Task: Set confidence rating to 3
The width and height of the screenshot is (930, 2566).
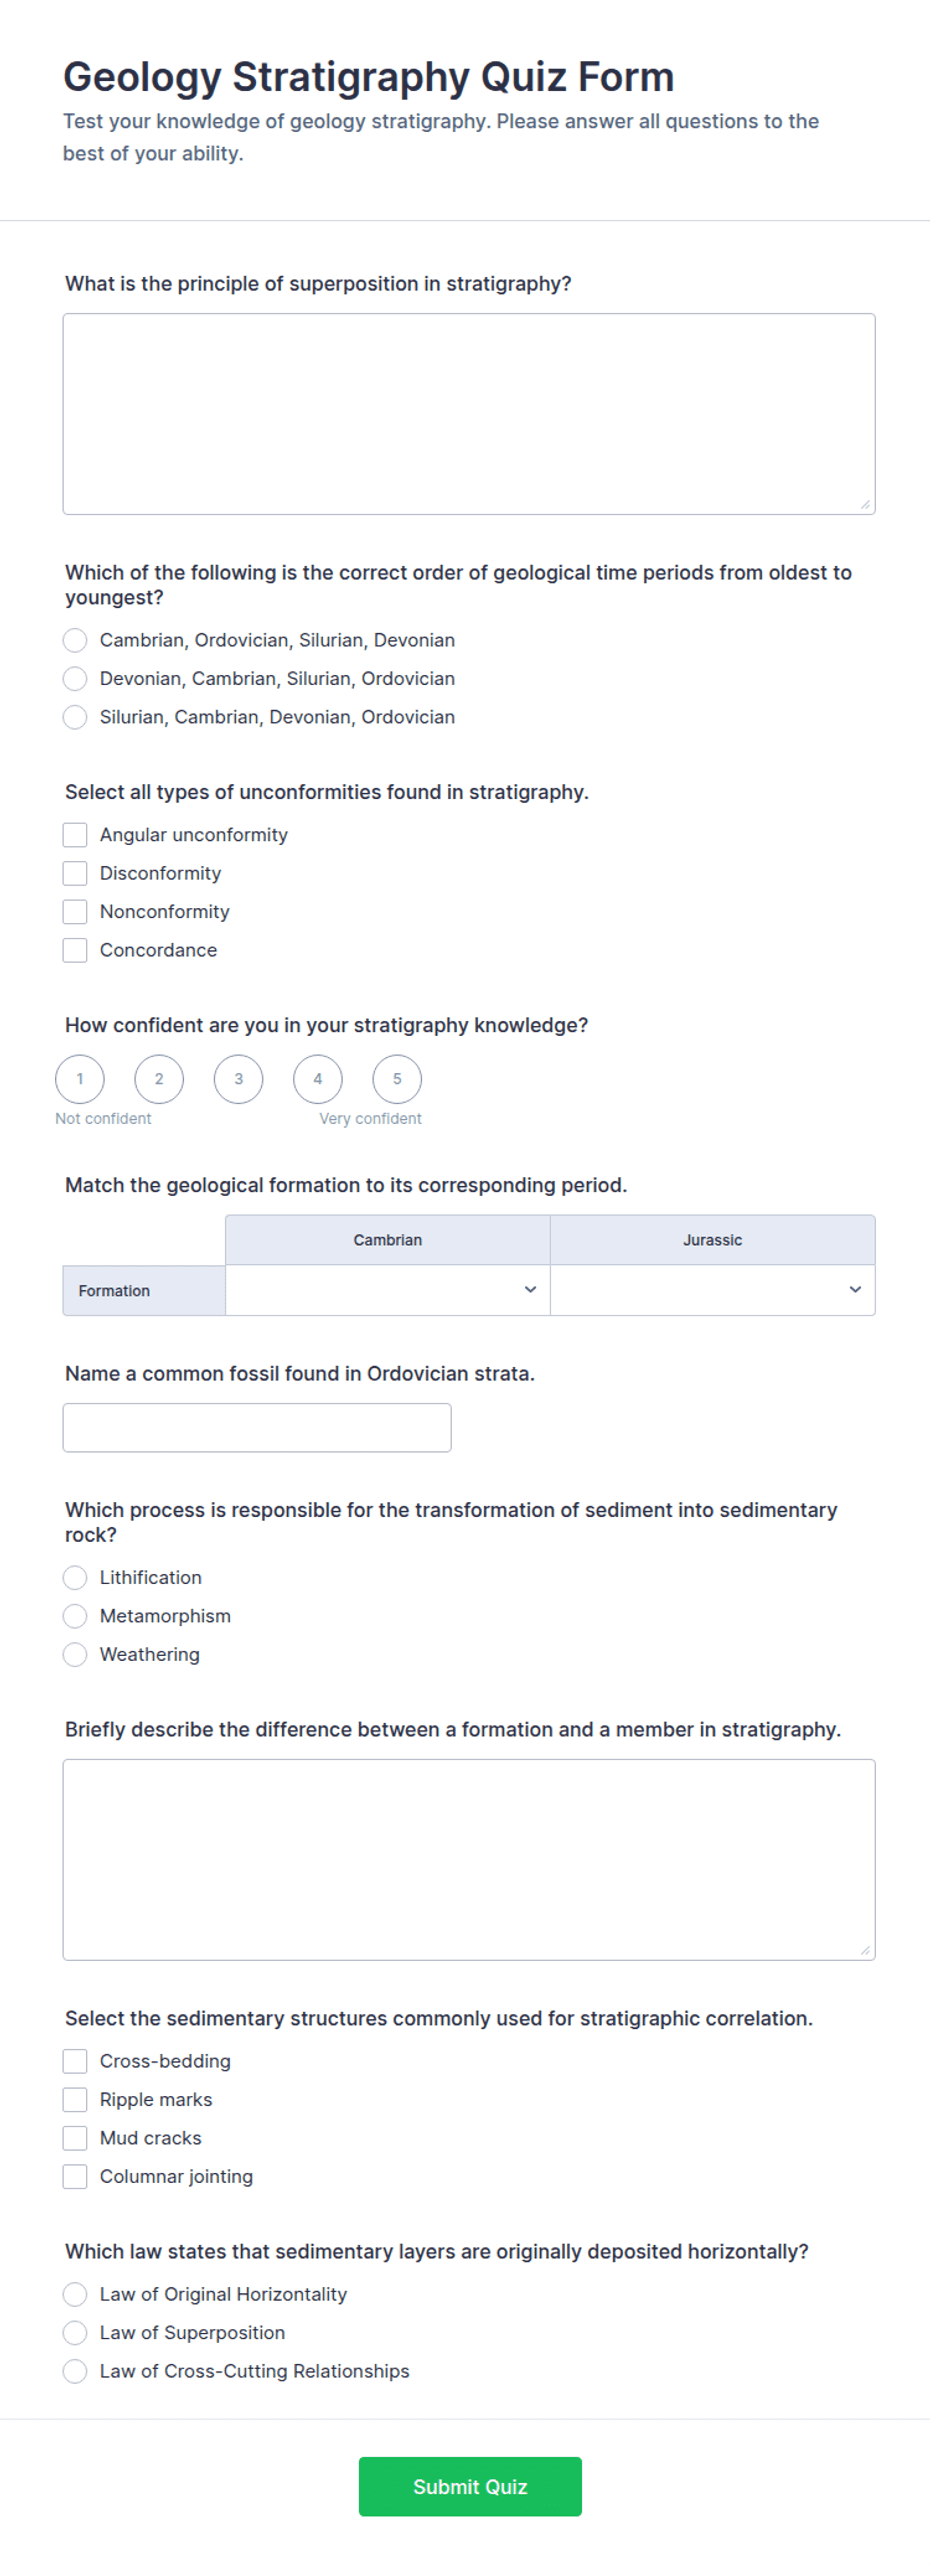Action: coord(238,1079)
